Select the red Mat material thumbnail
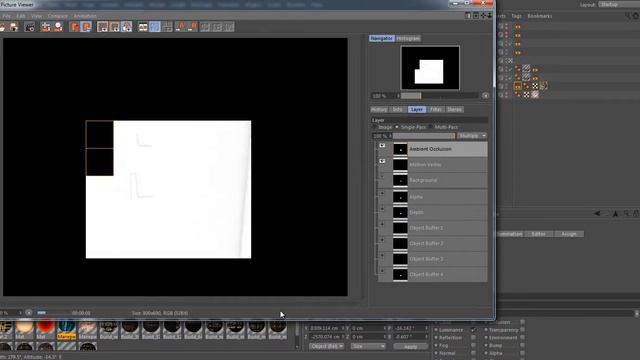This screenshot has height=360, width=640. (45, 329)
